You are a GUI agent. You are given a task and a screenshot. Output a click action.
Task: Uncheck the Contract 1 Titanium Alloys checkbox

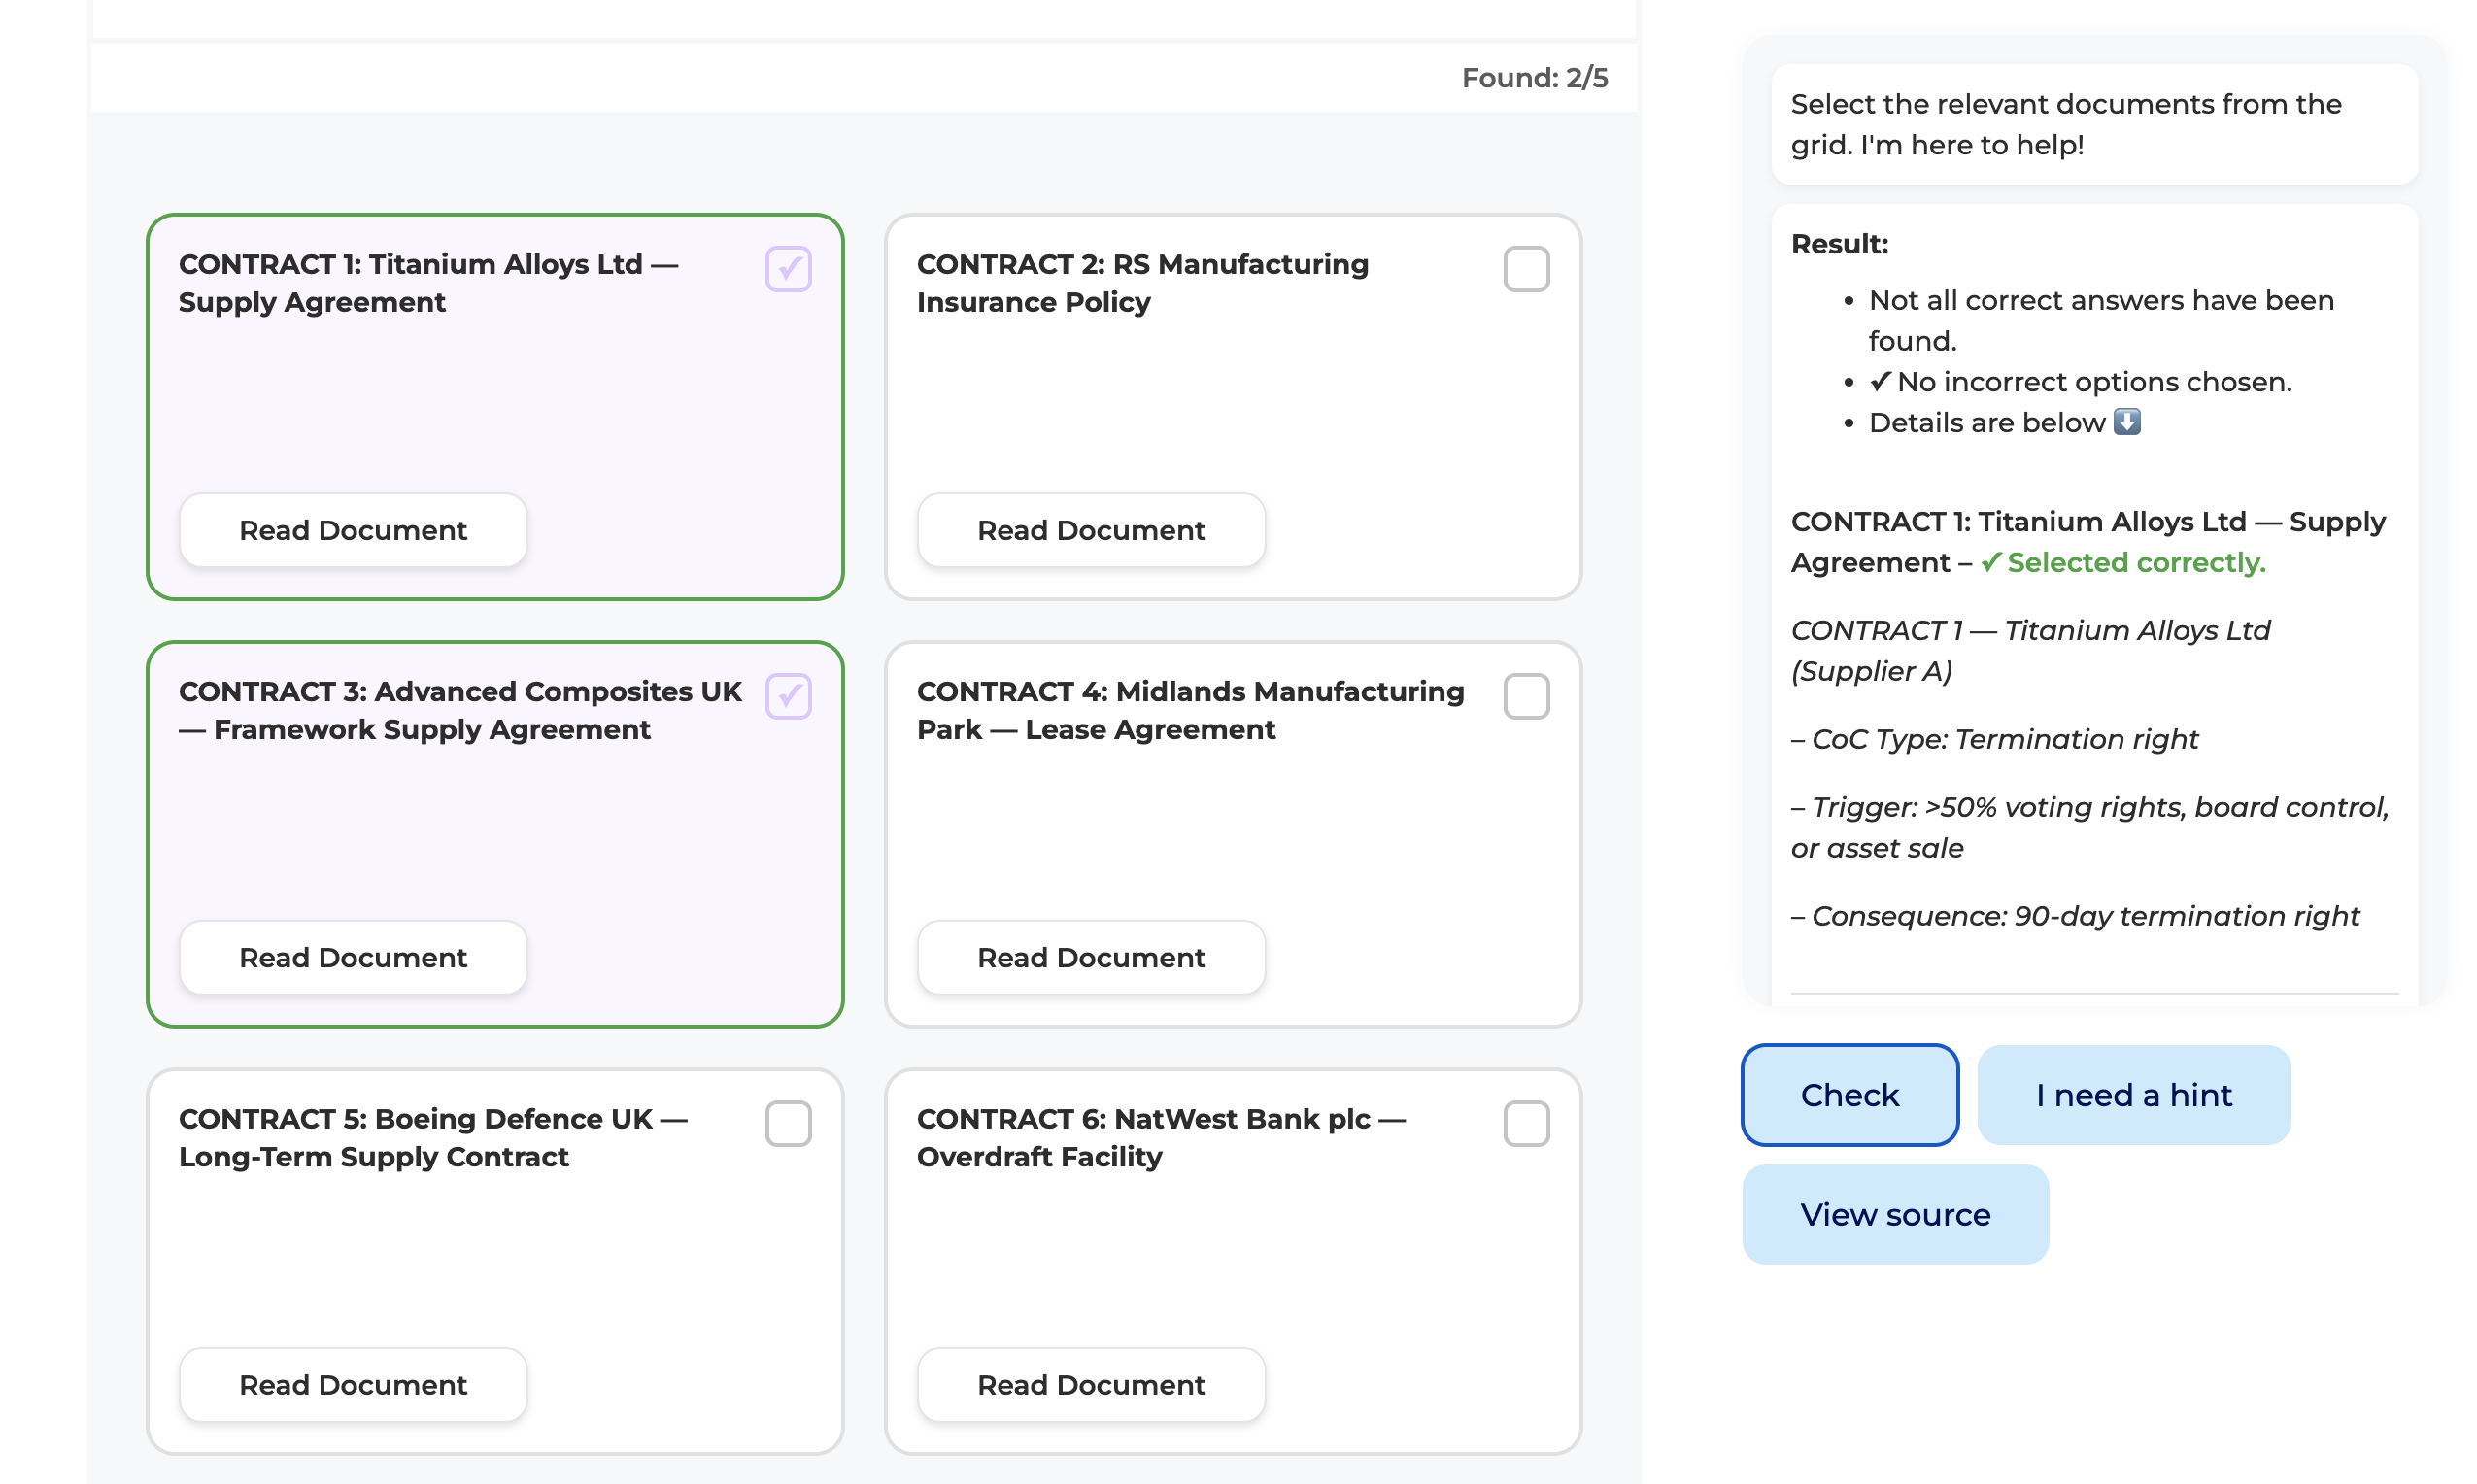(x=788, y=269)
